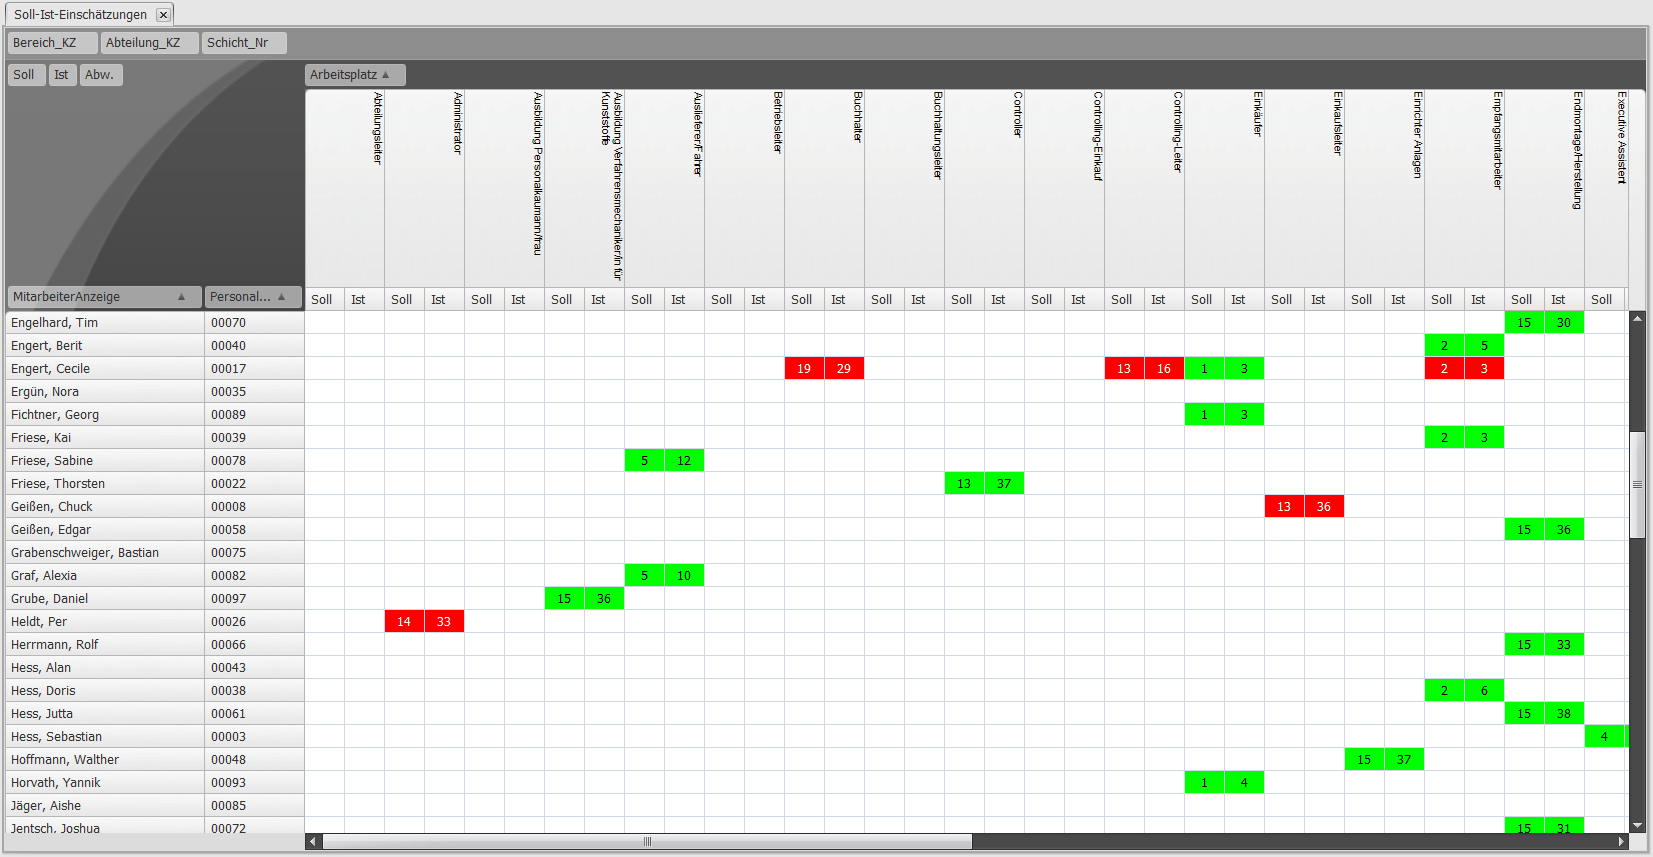Click red cell 16 for Engert, Cecile
The image size is (1653, 857).
click(1164, 369)
